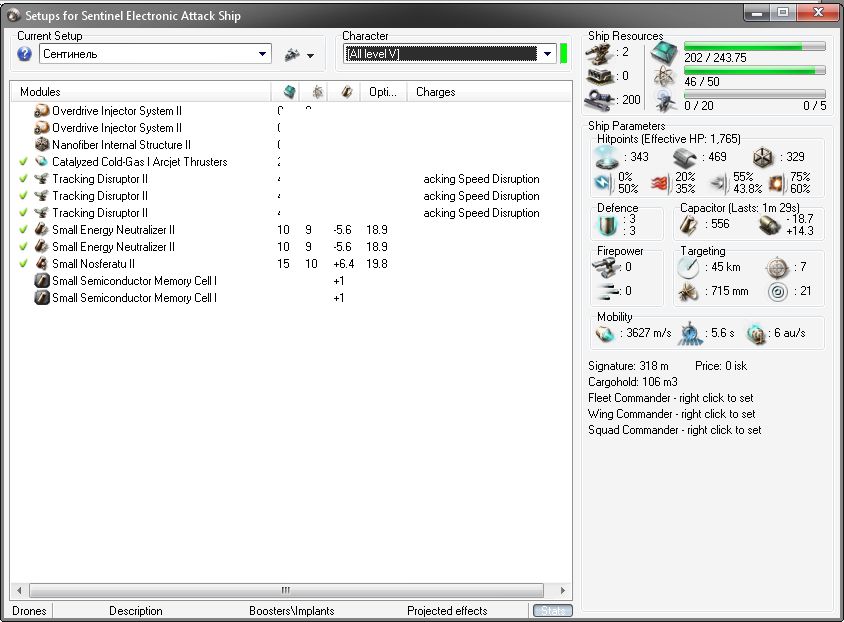This screenshot has height=622, width=844.
Task: Click the align time icon showing 5.6 s
Action: click(690, 334)
